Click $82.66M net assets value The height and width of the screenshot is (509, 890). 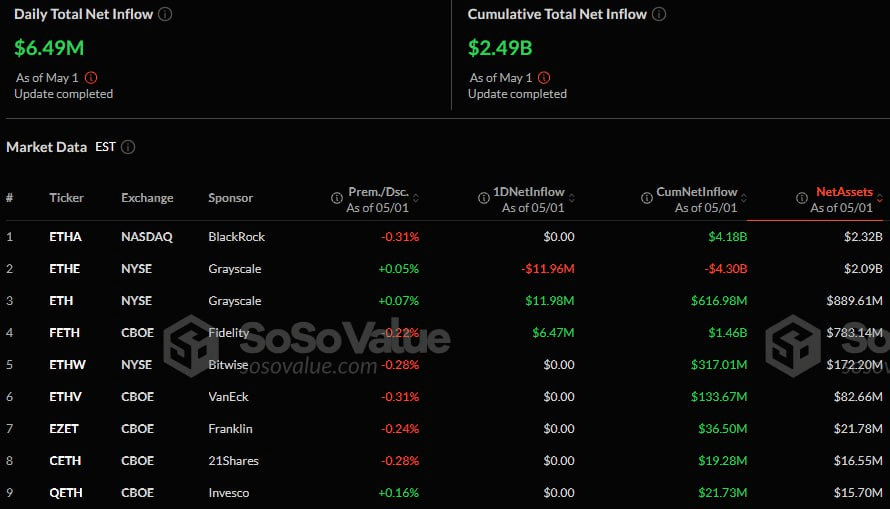tap(858, 397)
